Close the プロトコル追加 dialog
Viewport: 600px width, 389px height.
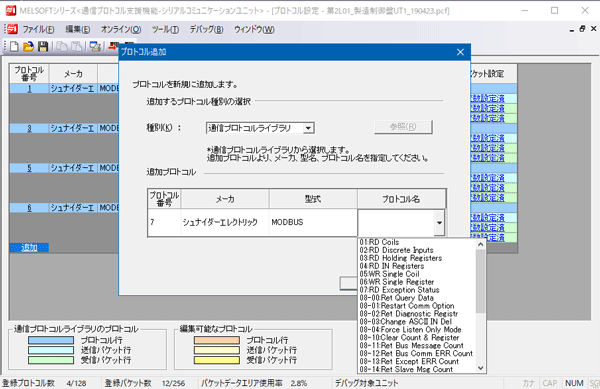pyautogui.click(x=460, y=52)
